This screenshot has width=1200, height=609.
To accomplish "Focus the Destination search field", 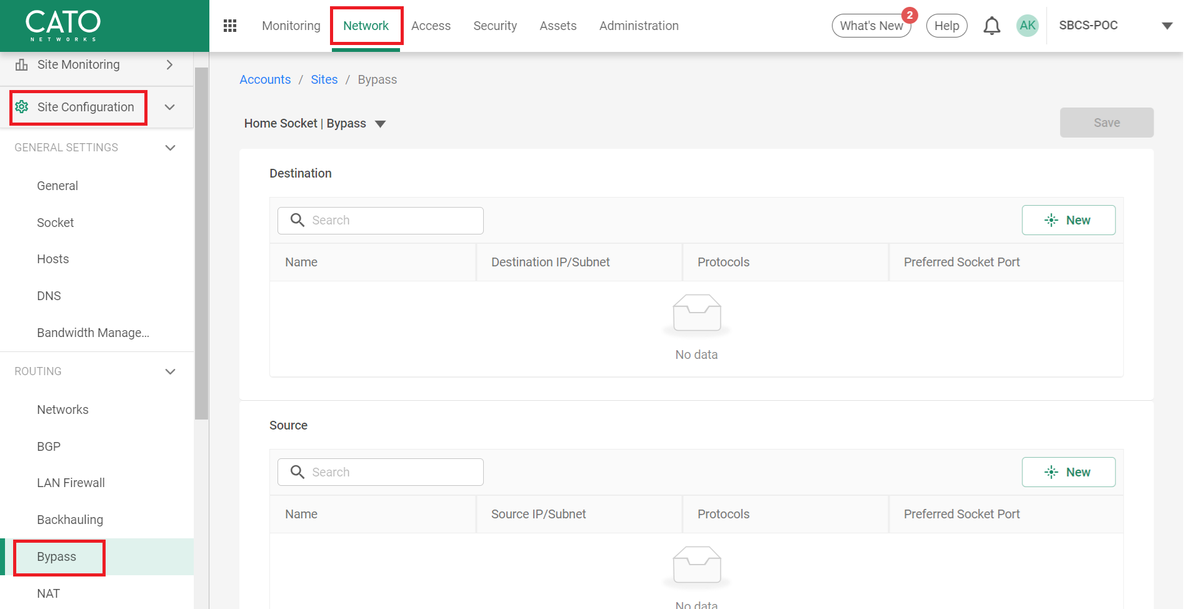I will (380, 220).
